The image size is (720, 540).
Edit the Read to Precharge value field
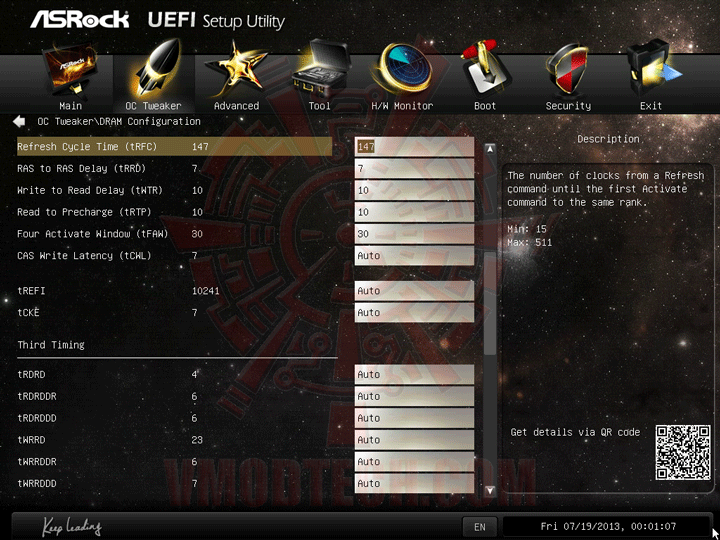pos(414,212)
